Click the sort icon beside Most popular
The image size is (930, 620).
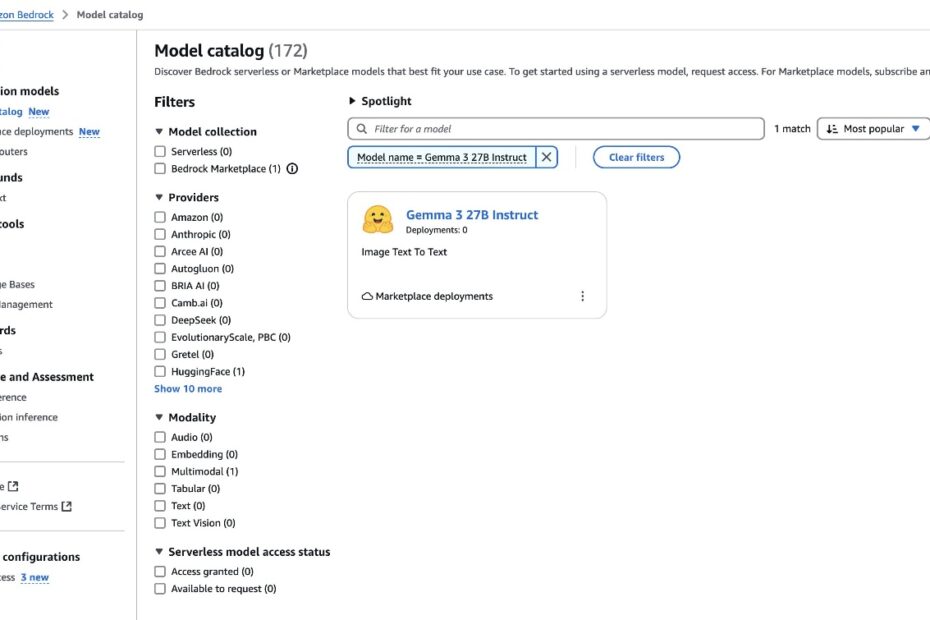click(832, 129)
